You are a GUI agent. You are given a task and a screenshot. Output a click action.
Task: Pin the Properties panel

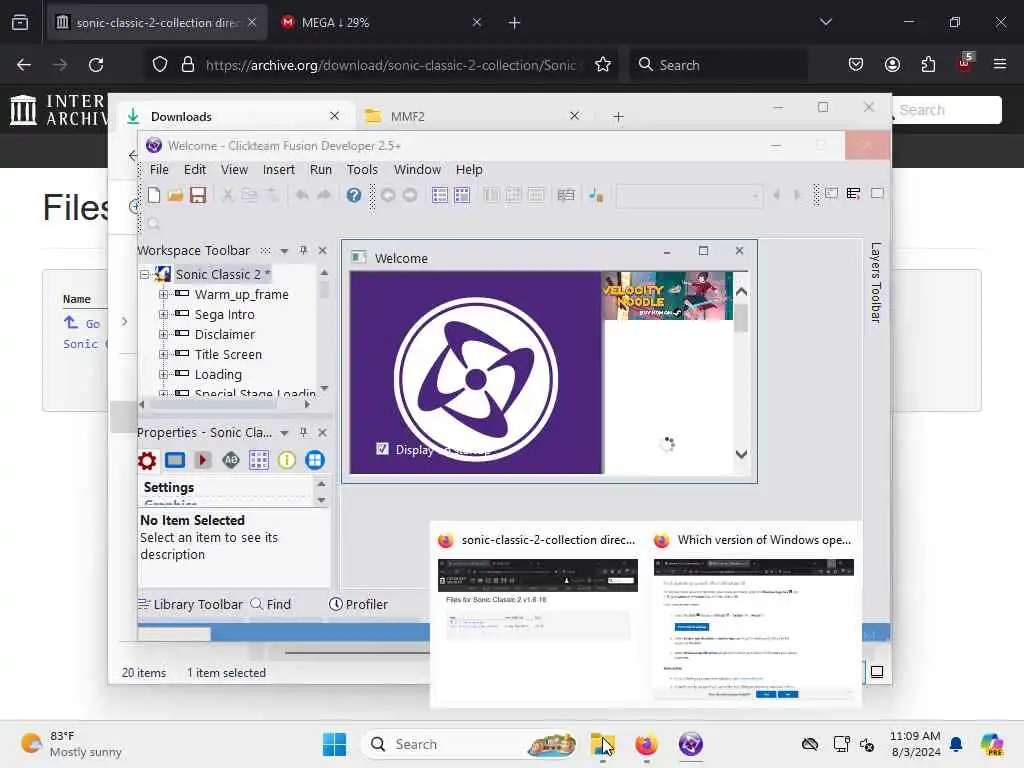(x=303, y=432)
